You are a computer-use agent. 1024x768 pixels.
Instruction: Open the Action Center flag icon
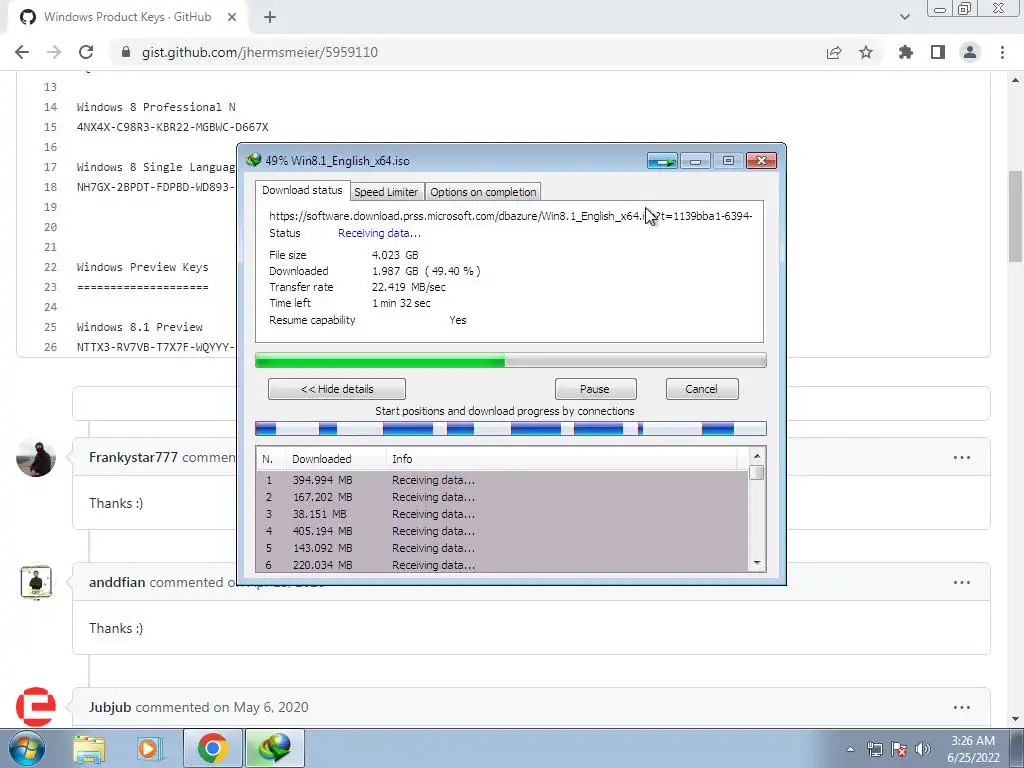899,749
